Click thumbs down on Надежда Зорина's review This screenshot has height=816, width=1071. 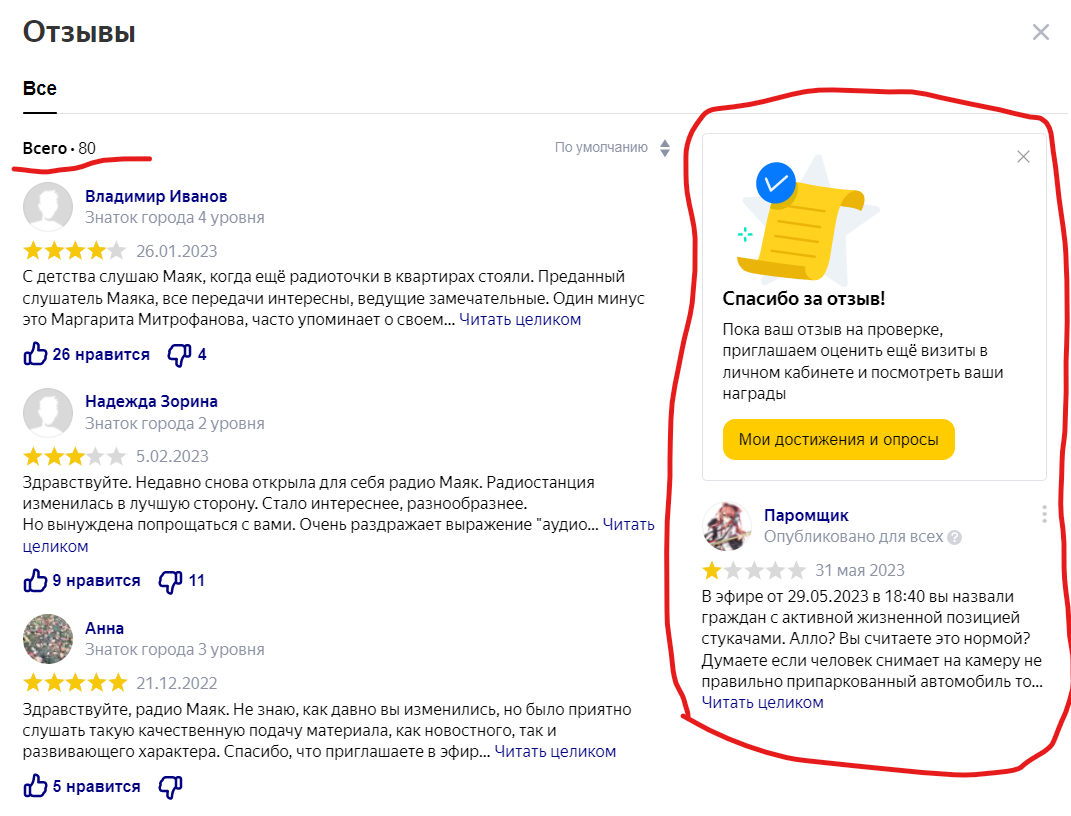tap(171, 581)
